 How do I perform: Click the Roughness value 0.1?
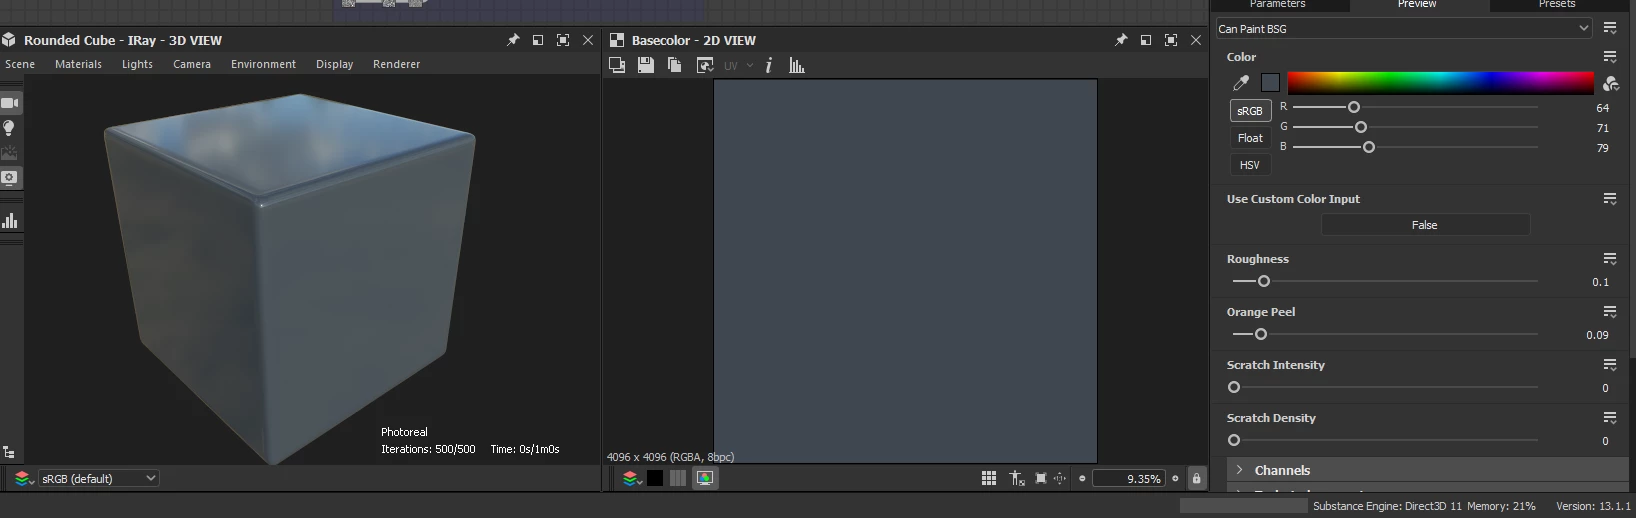tap(1600, 282)
